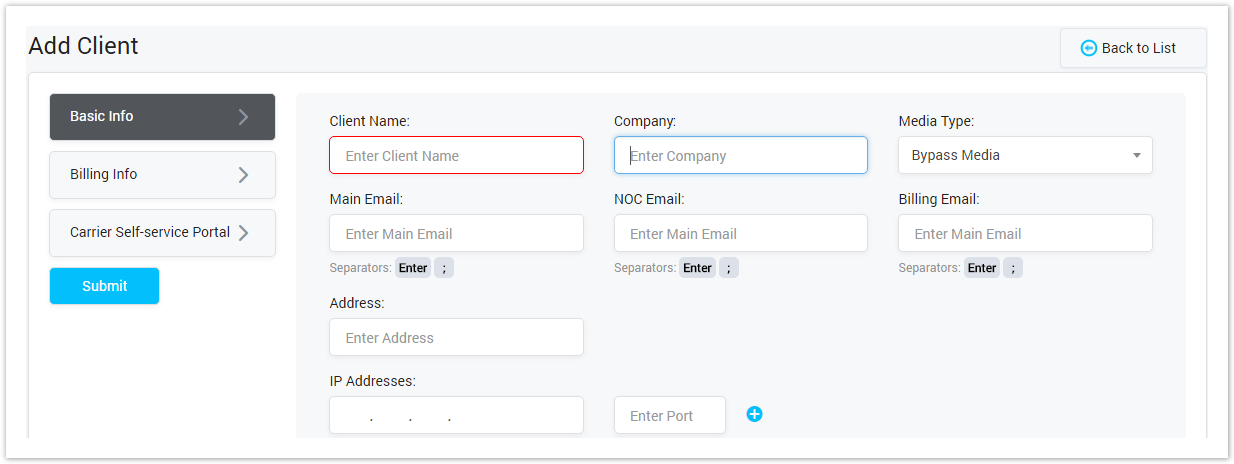
Task: Focus the Client Name input field
Action: (x=456, y=156)
